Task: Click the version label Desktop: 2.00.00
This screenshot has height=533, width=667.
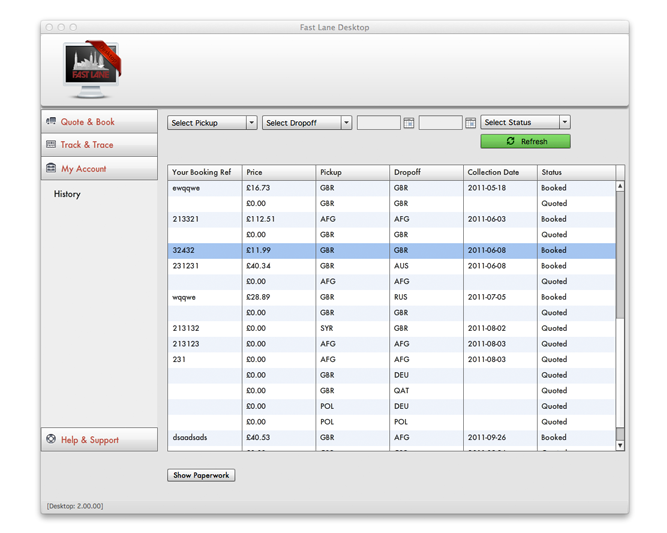Action: pos(75,506)
